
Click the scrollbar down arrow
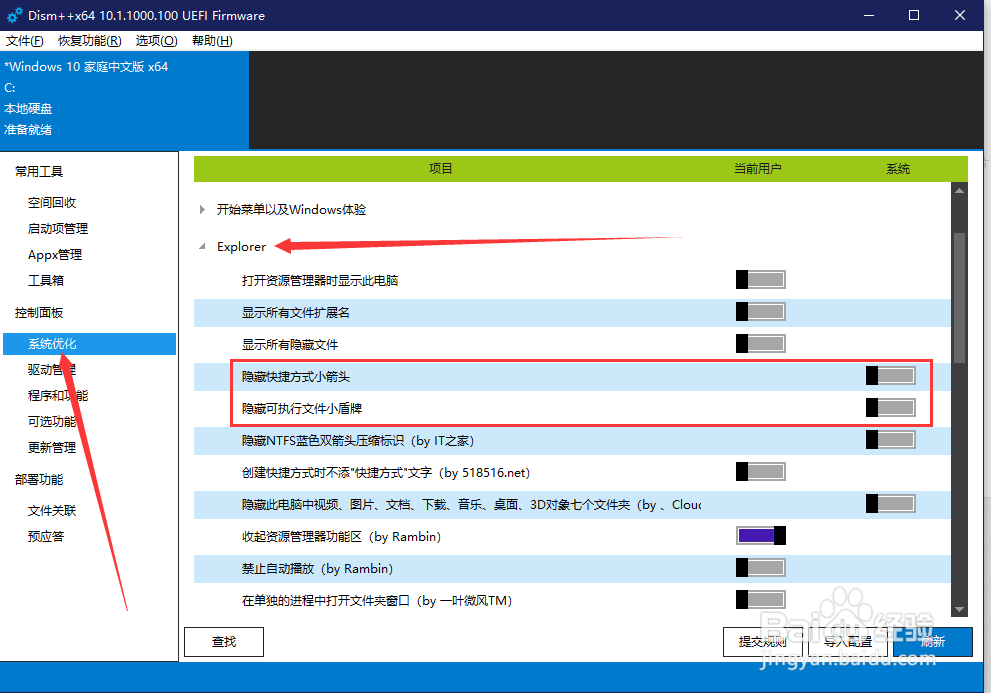(960, 608)
